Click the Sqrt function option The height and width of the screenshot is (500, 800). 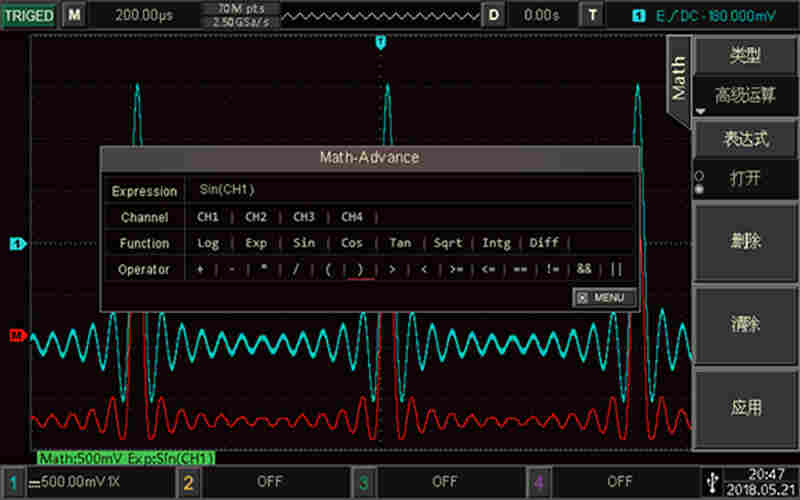coord(448,243)
